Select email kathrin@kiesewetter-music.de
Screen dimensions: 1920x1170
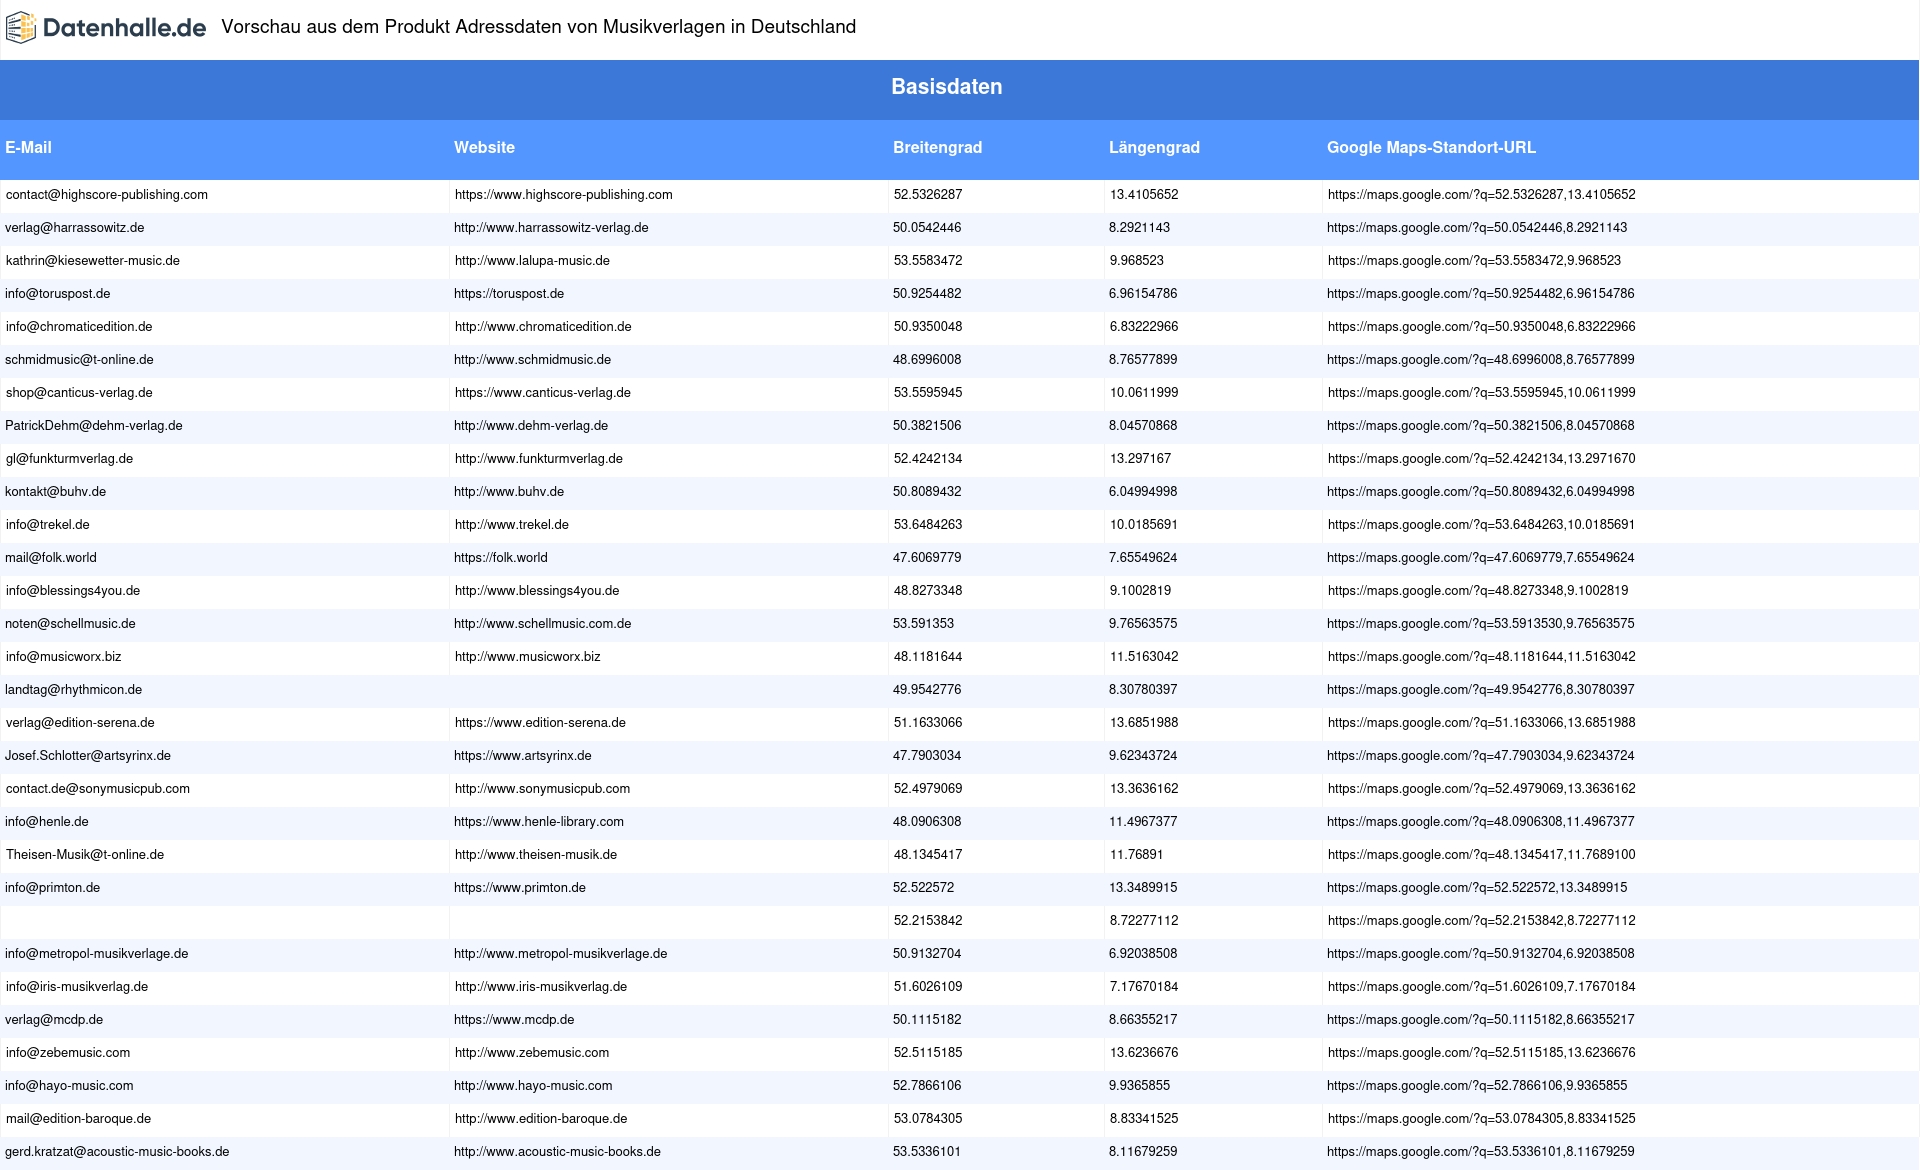tap(93, 261)
